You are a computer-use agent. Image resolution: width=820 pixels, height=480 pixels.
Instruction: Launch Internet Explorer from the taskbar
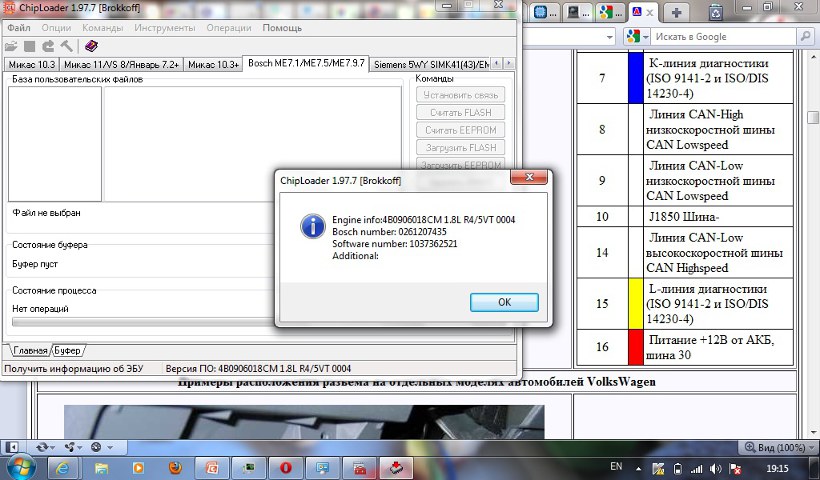tap(62, 467)
